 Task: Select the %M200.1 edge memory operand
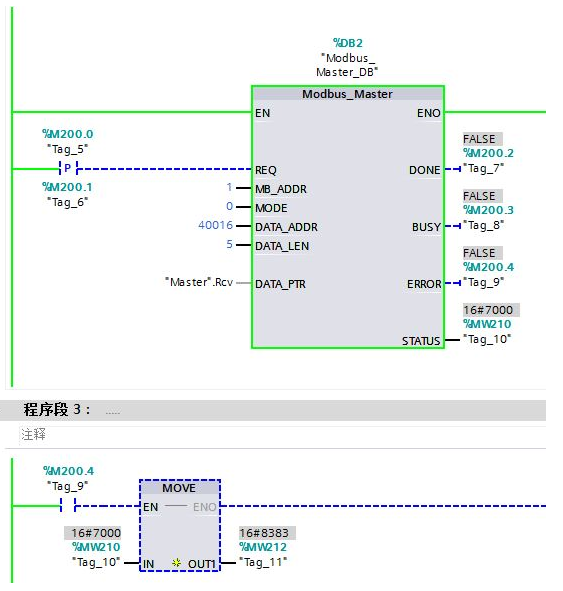pos(67,187)
